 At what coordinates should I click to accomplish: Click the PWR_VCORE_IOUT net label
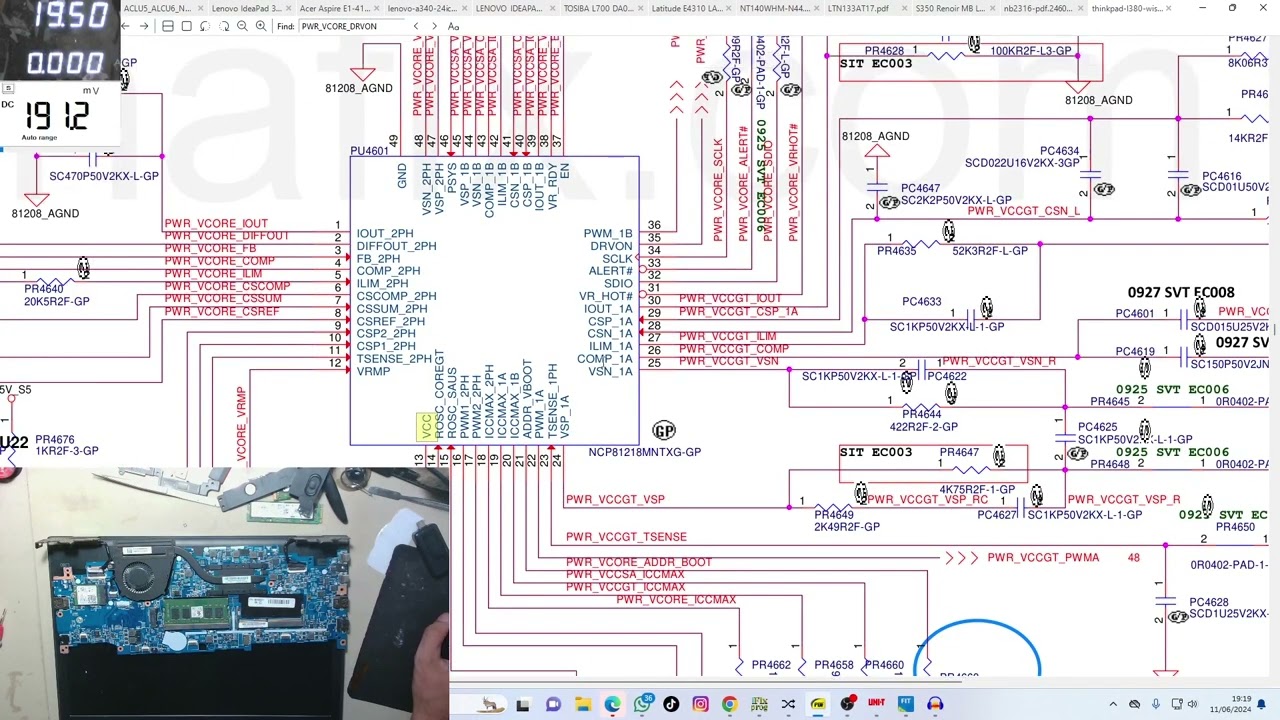216,223
